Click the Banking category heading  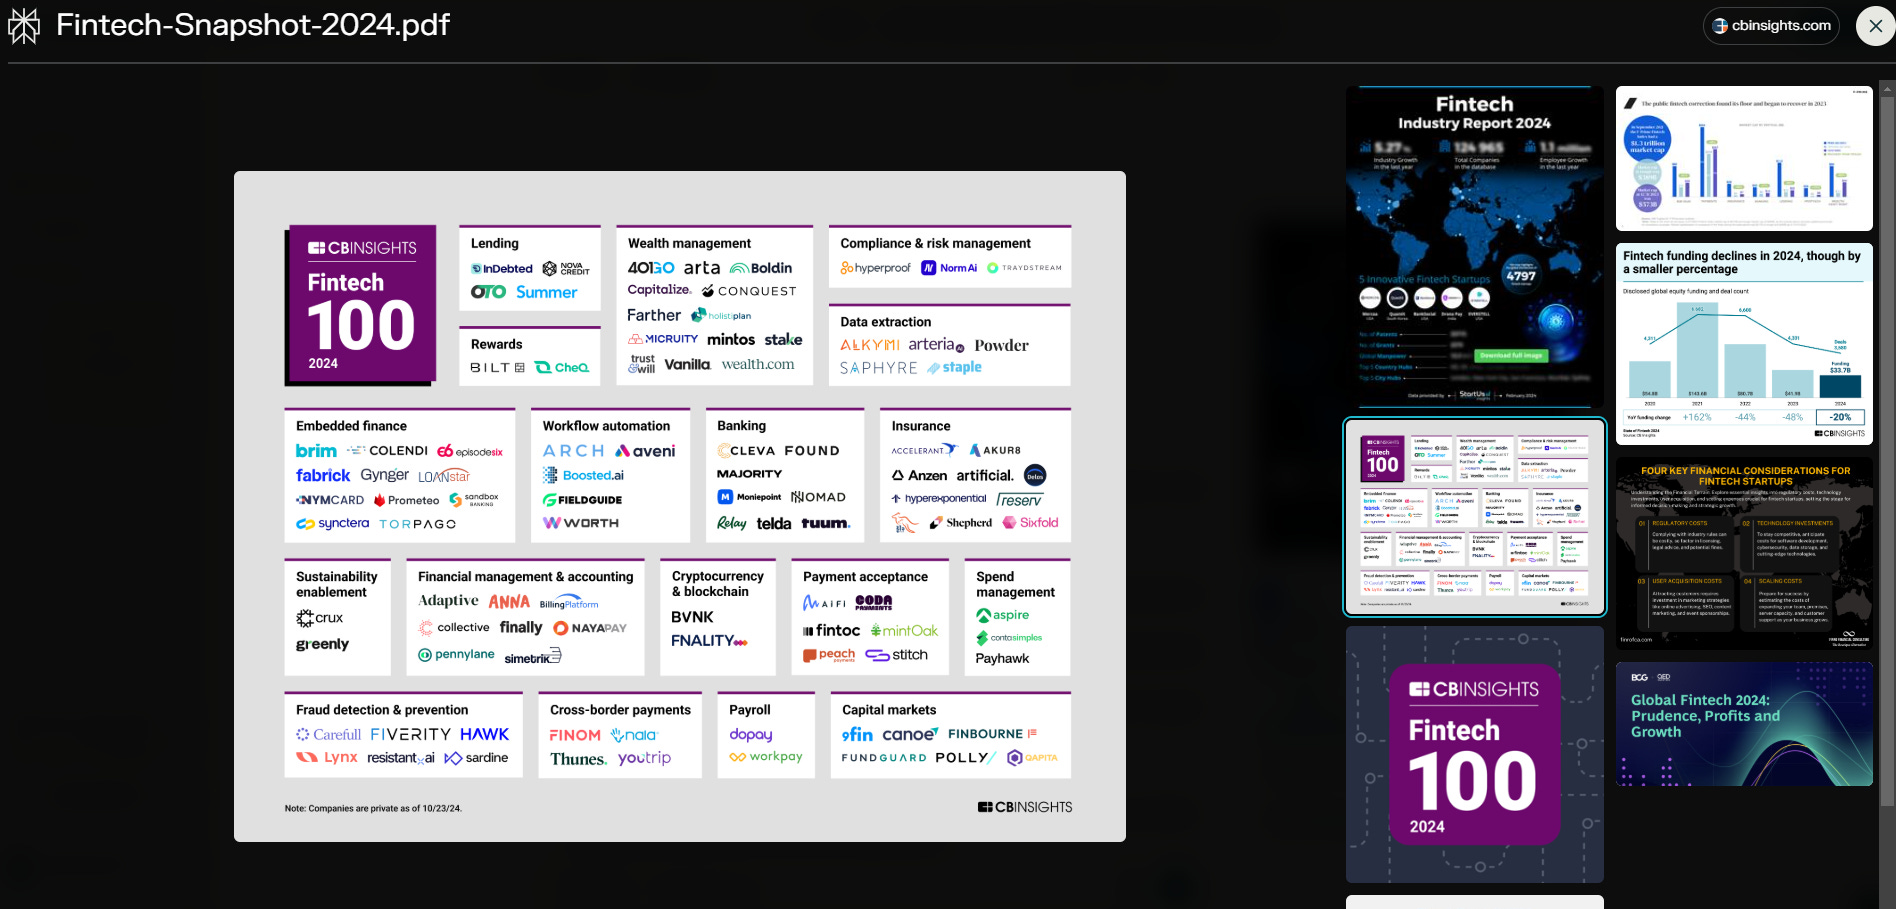tap(741, 426)
